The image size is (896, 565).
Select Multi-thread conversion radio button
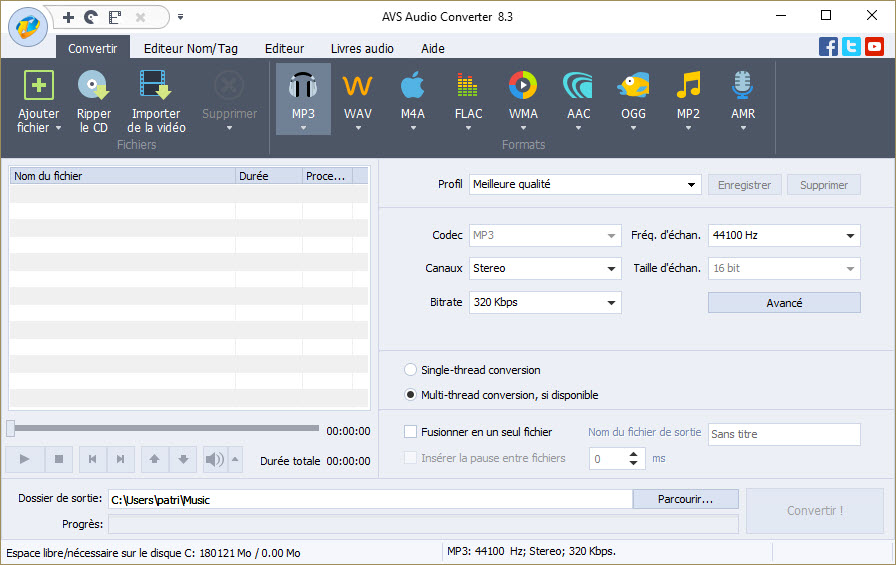pos(410,395)
